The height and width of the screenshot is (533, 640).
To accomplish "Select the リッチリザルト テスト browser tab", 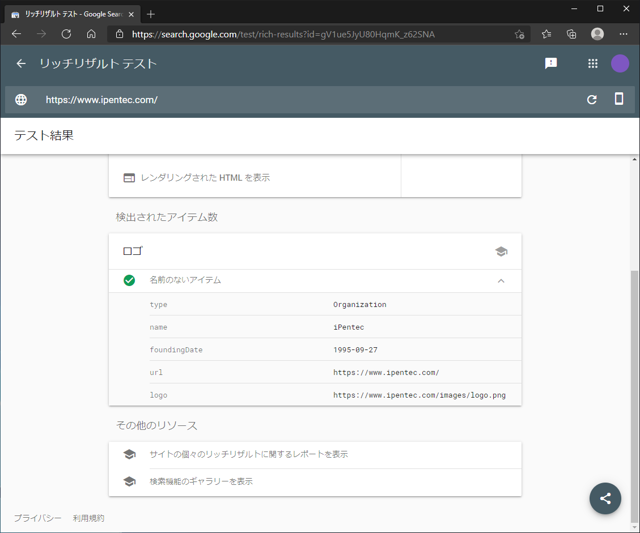I will [x=72, y=14].
